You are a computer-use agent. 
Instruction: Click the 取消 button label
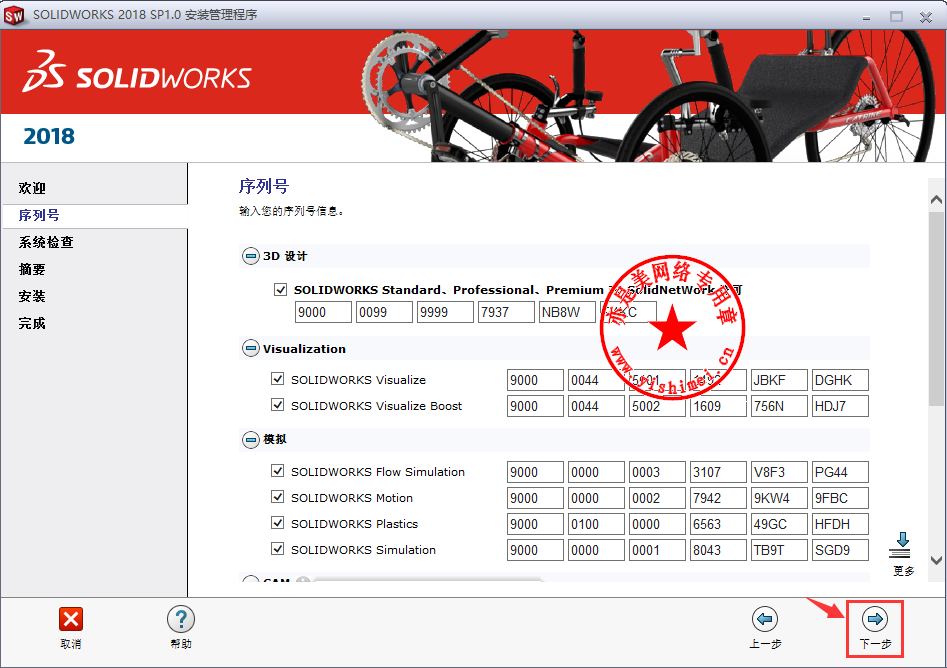pos(71,644)
